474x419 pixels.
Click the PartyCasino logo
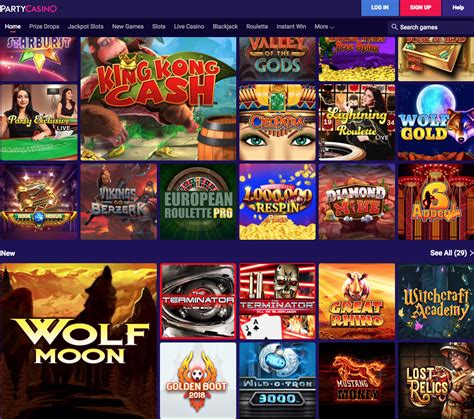click(x=28, y=8)
